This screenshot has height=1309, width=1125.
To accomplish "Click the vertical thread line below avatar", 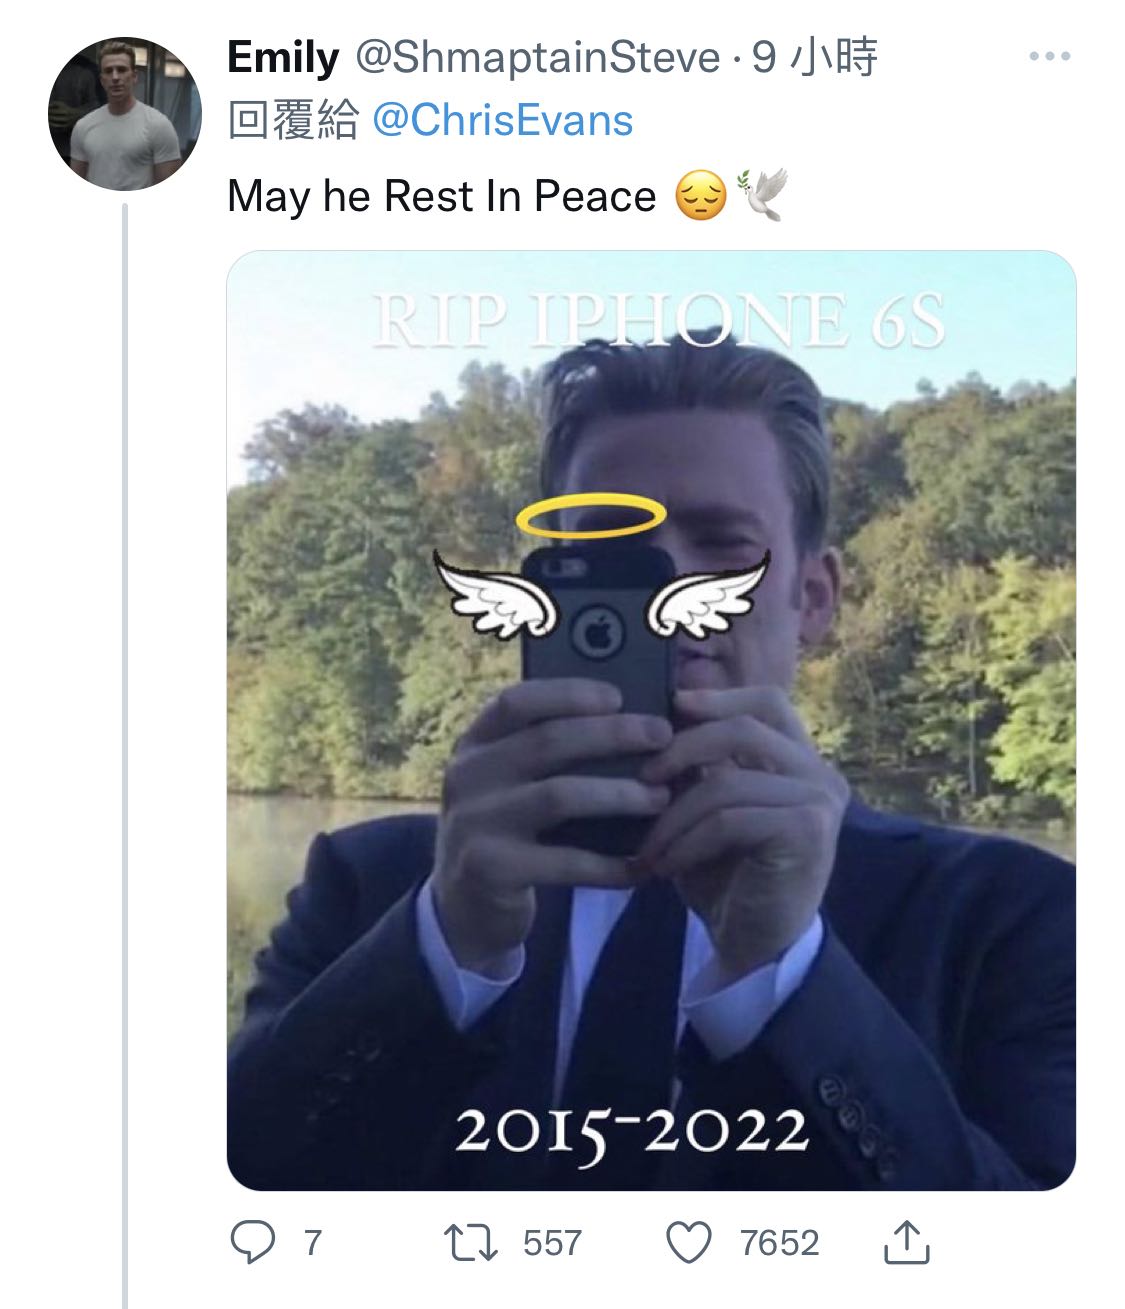I will tap(126, 750).
